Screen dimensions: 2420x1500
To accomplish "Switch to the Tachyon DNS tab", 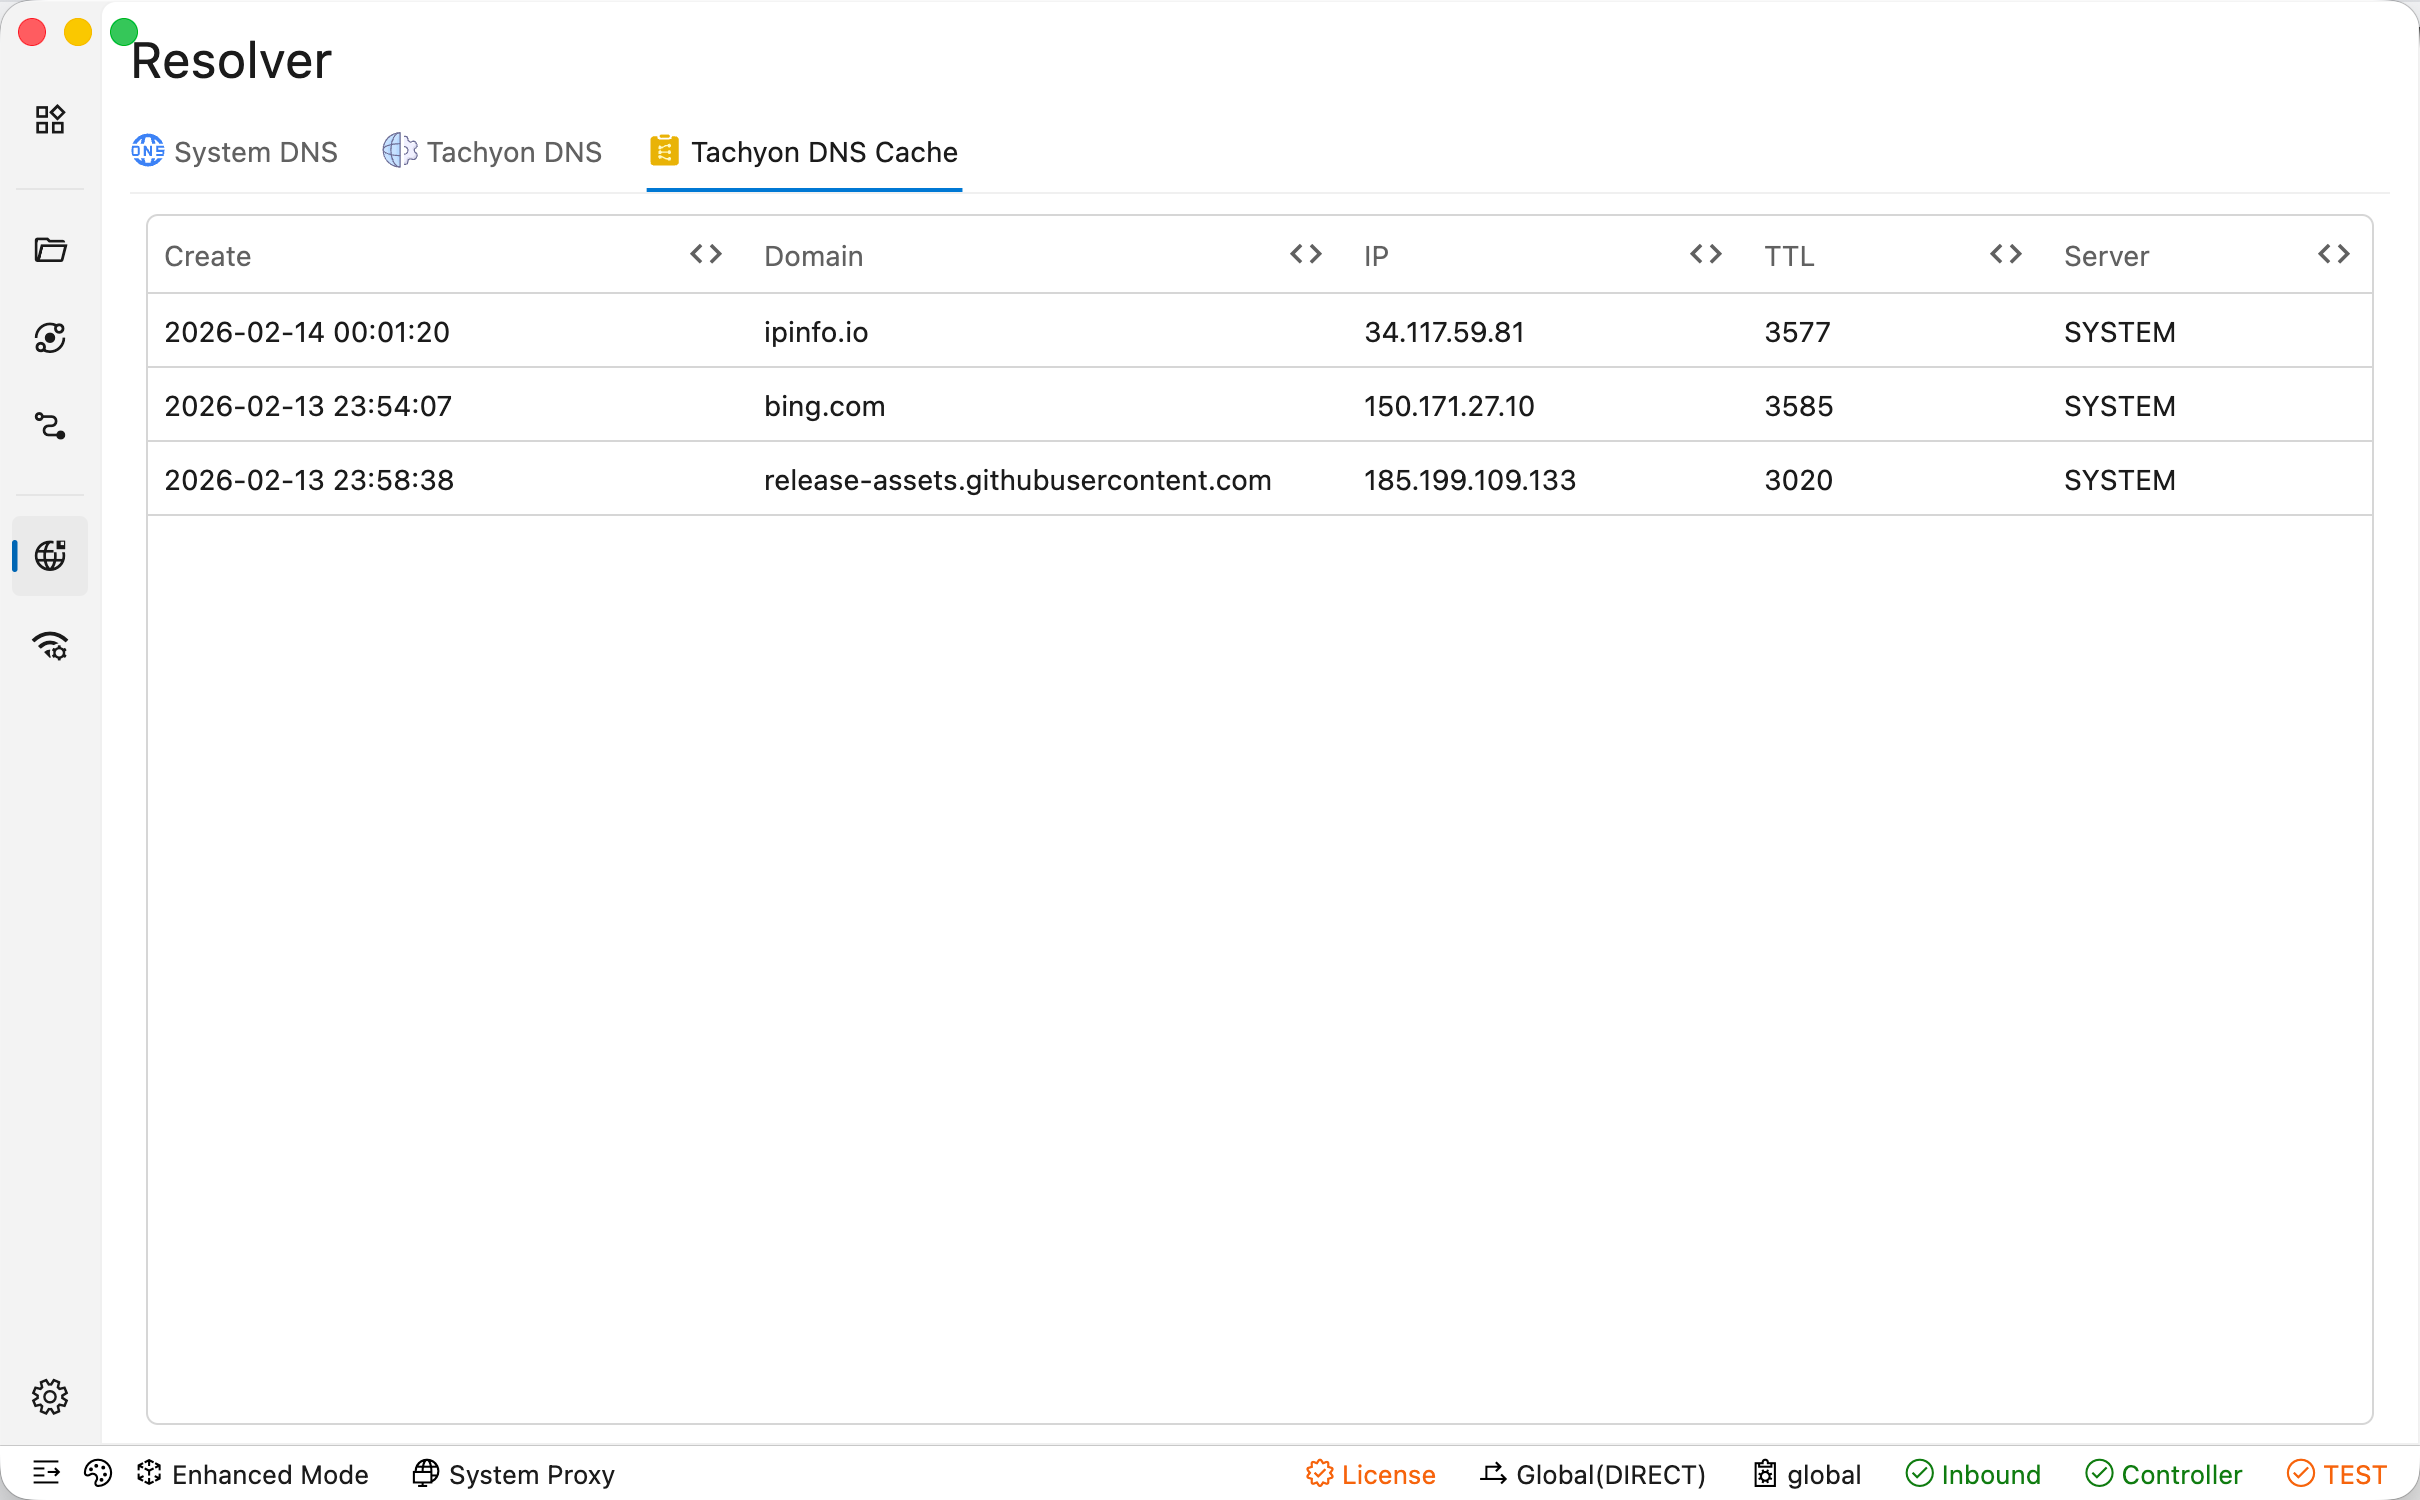I will (493, 152).
